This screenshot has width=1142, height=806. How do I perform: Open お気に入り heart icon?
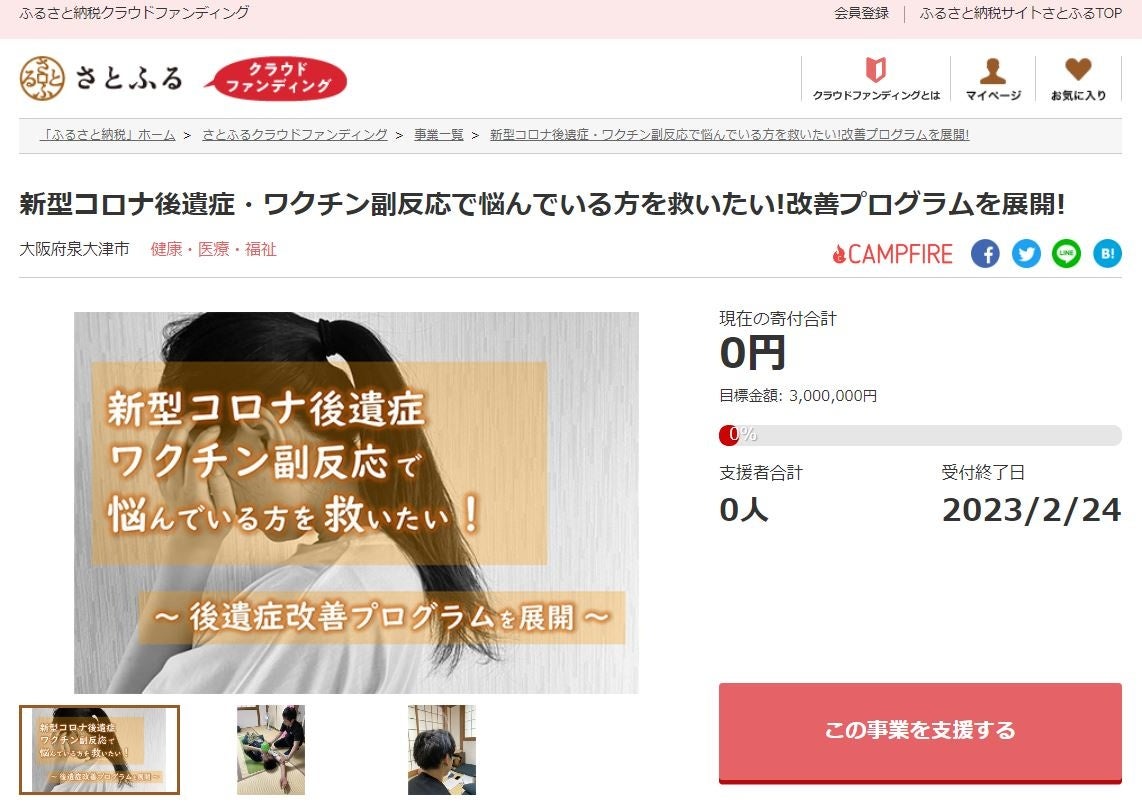click(x=1078, y=70)
